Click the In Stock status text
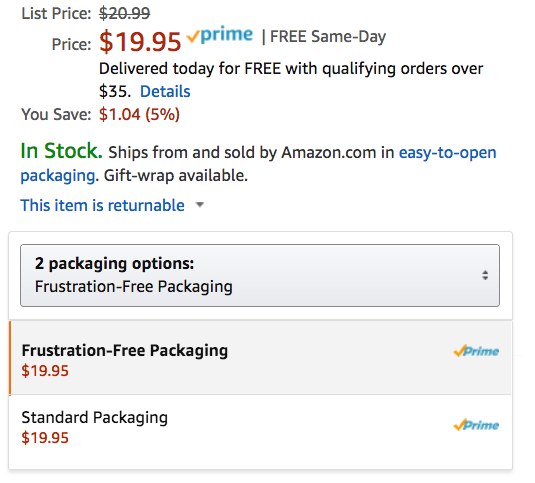 tap(61, 151)
